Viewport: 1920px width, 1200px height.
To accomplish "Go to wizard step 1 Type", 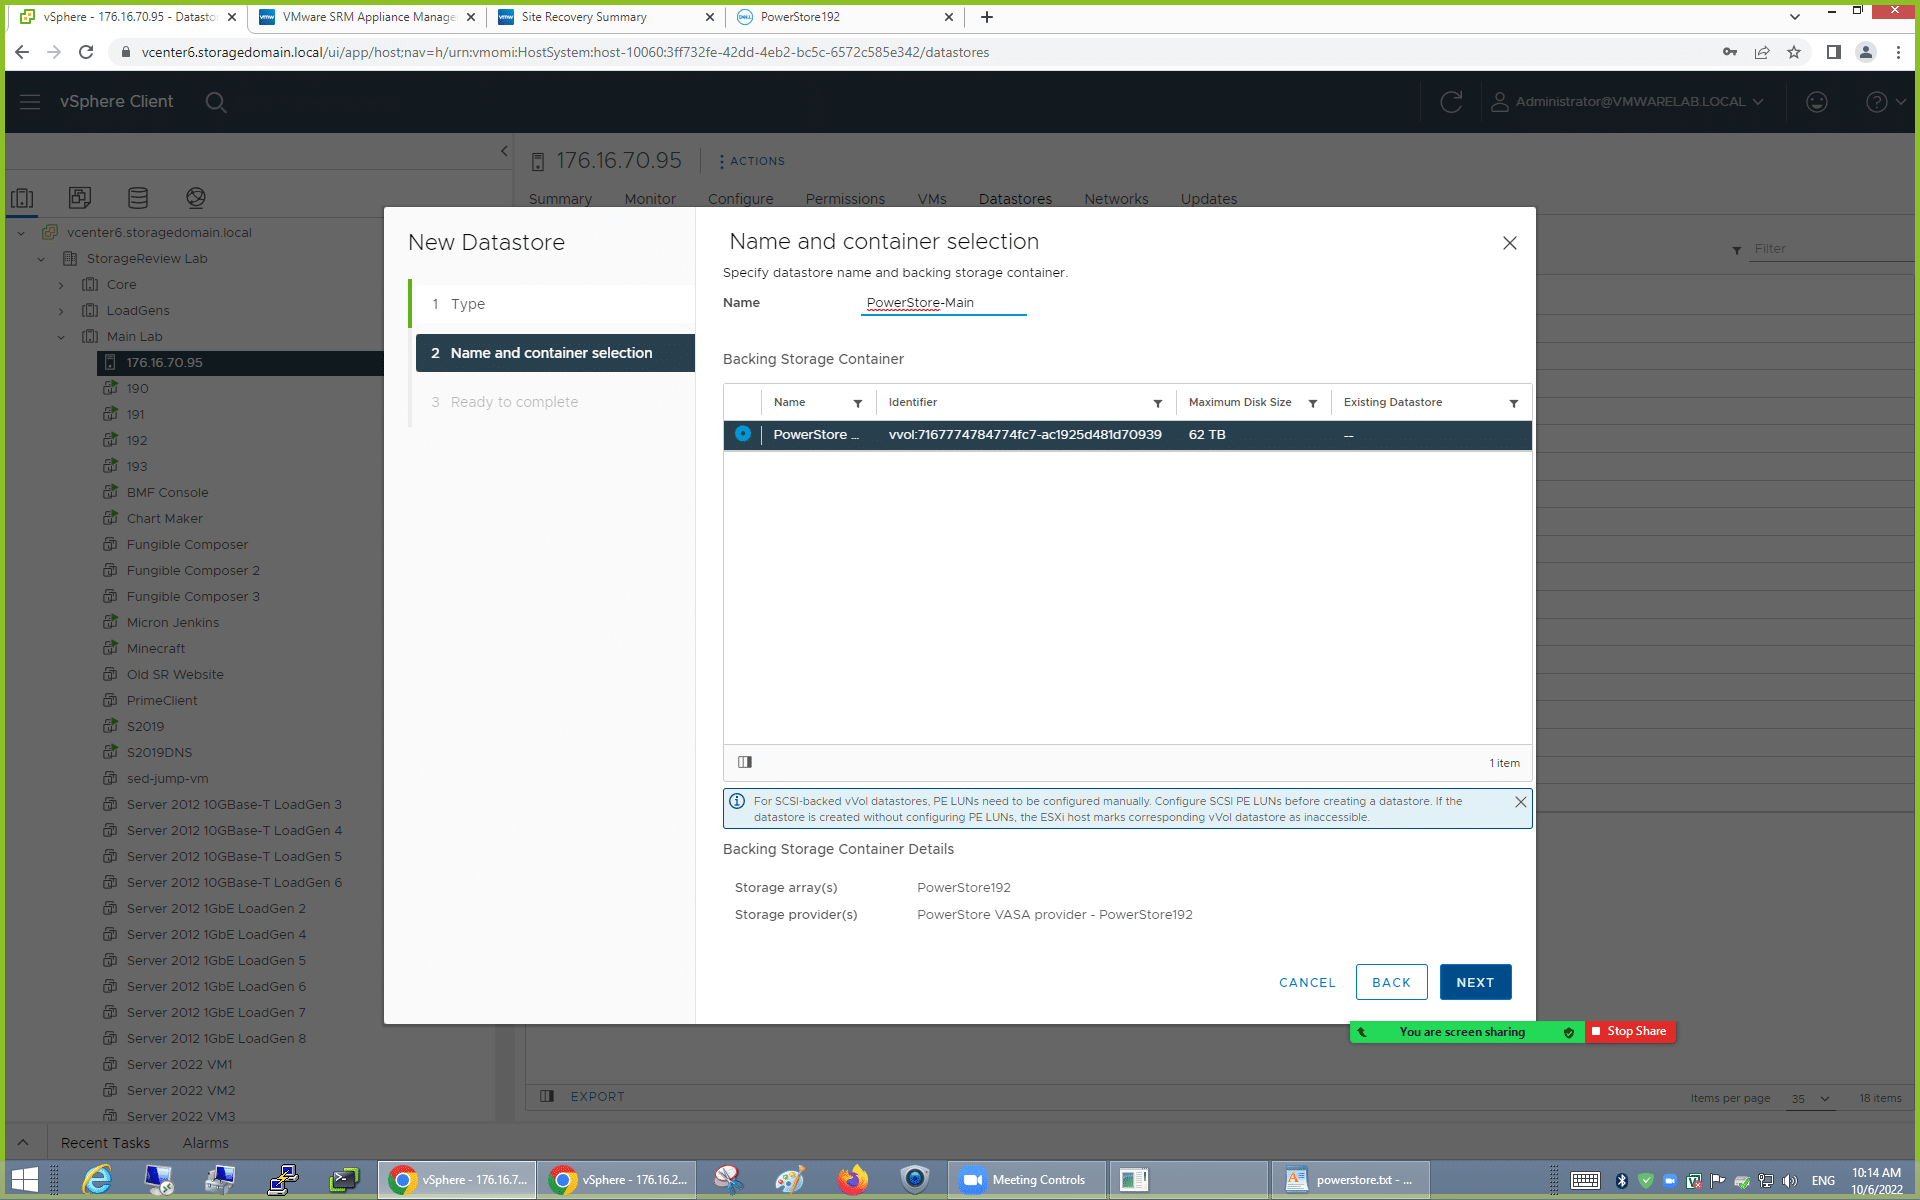I will point(555,304).
